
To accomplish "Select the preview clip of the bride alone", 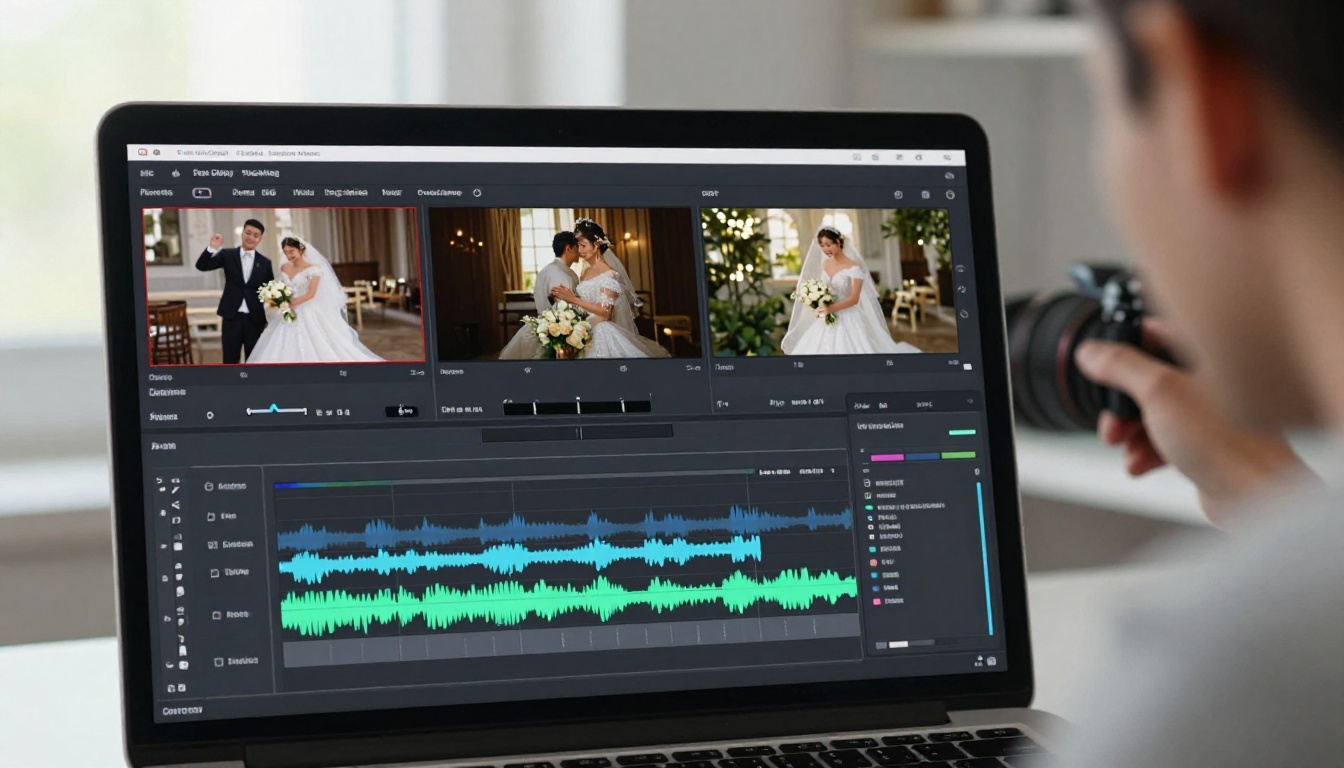I will [x=830, y=281].
